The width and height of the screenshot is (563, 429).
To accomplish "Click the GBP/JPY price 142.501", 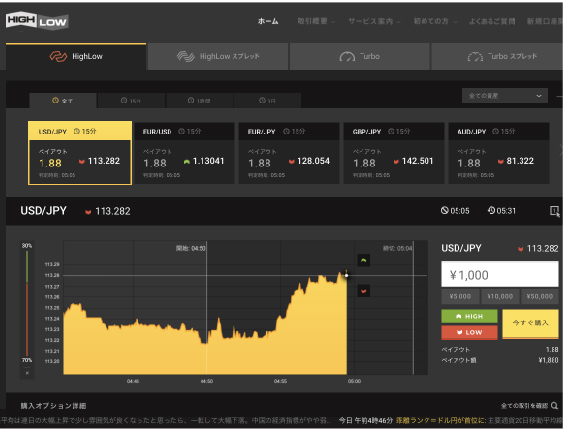I will 417,161.
